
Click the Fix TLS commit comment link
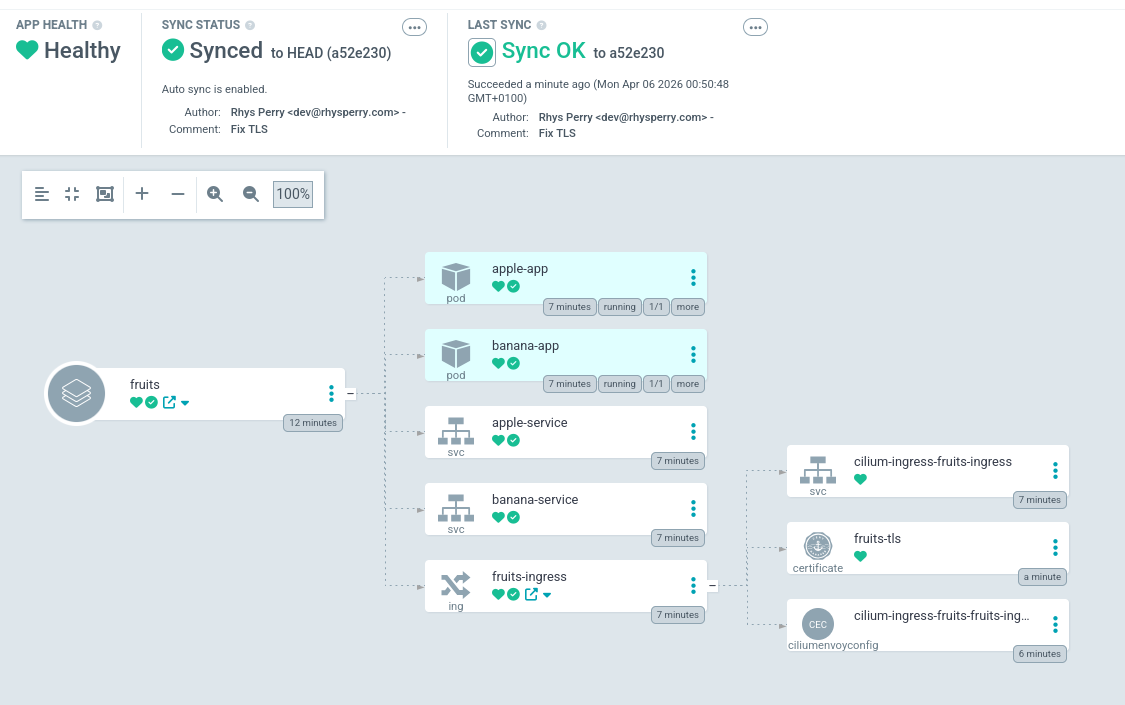(249, 129)
